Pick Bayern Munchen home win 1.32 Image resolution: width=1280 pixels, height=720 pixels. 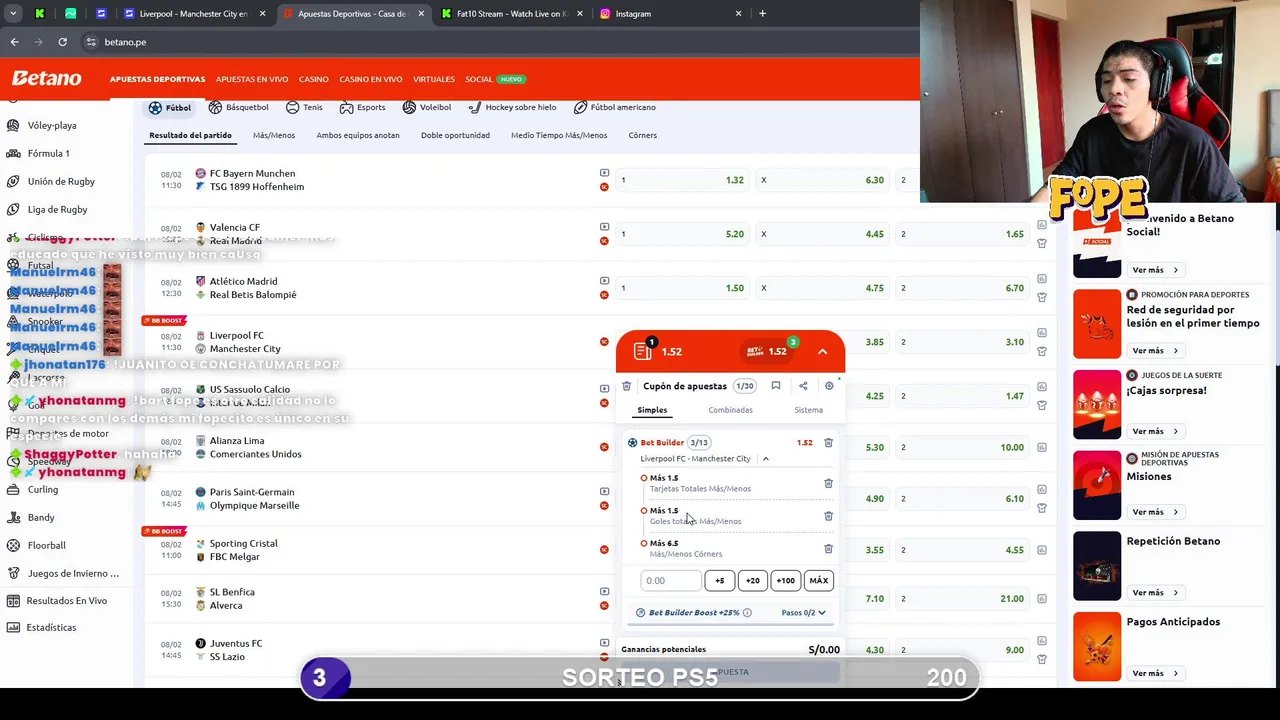click(683, 180)
